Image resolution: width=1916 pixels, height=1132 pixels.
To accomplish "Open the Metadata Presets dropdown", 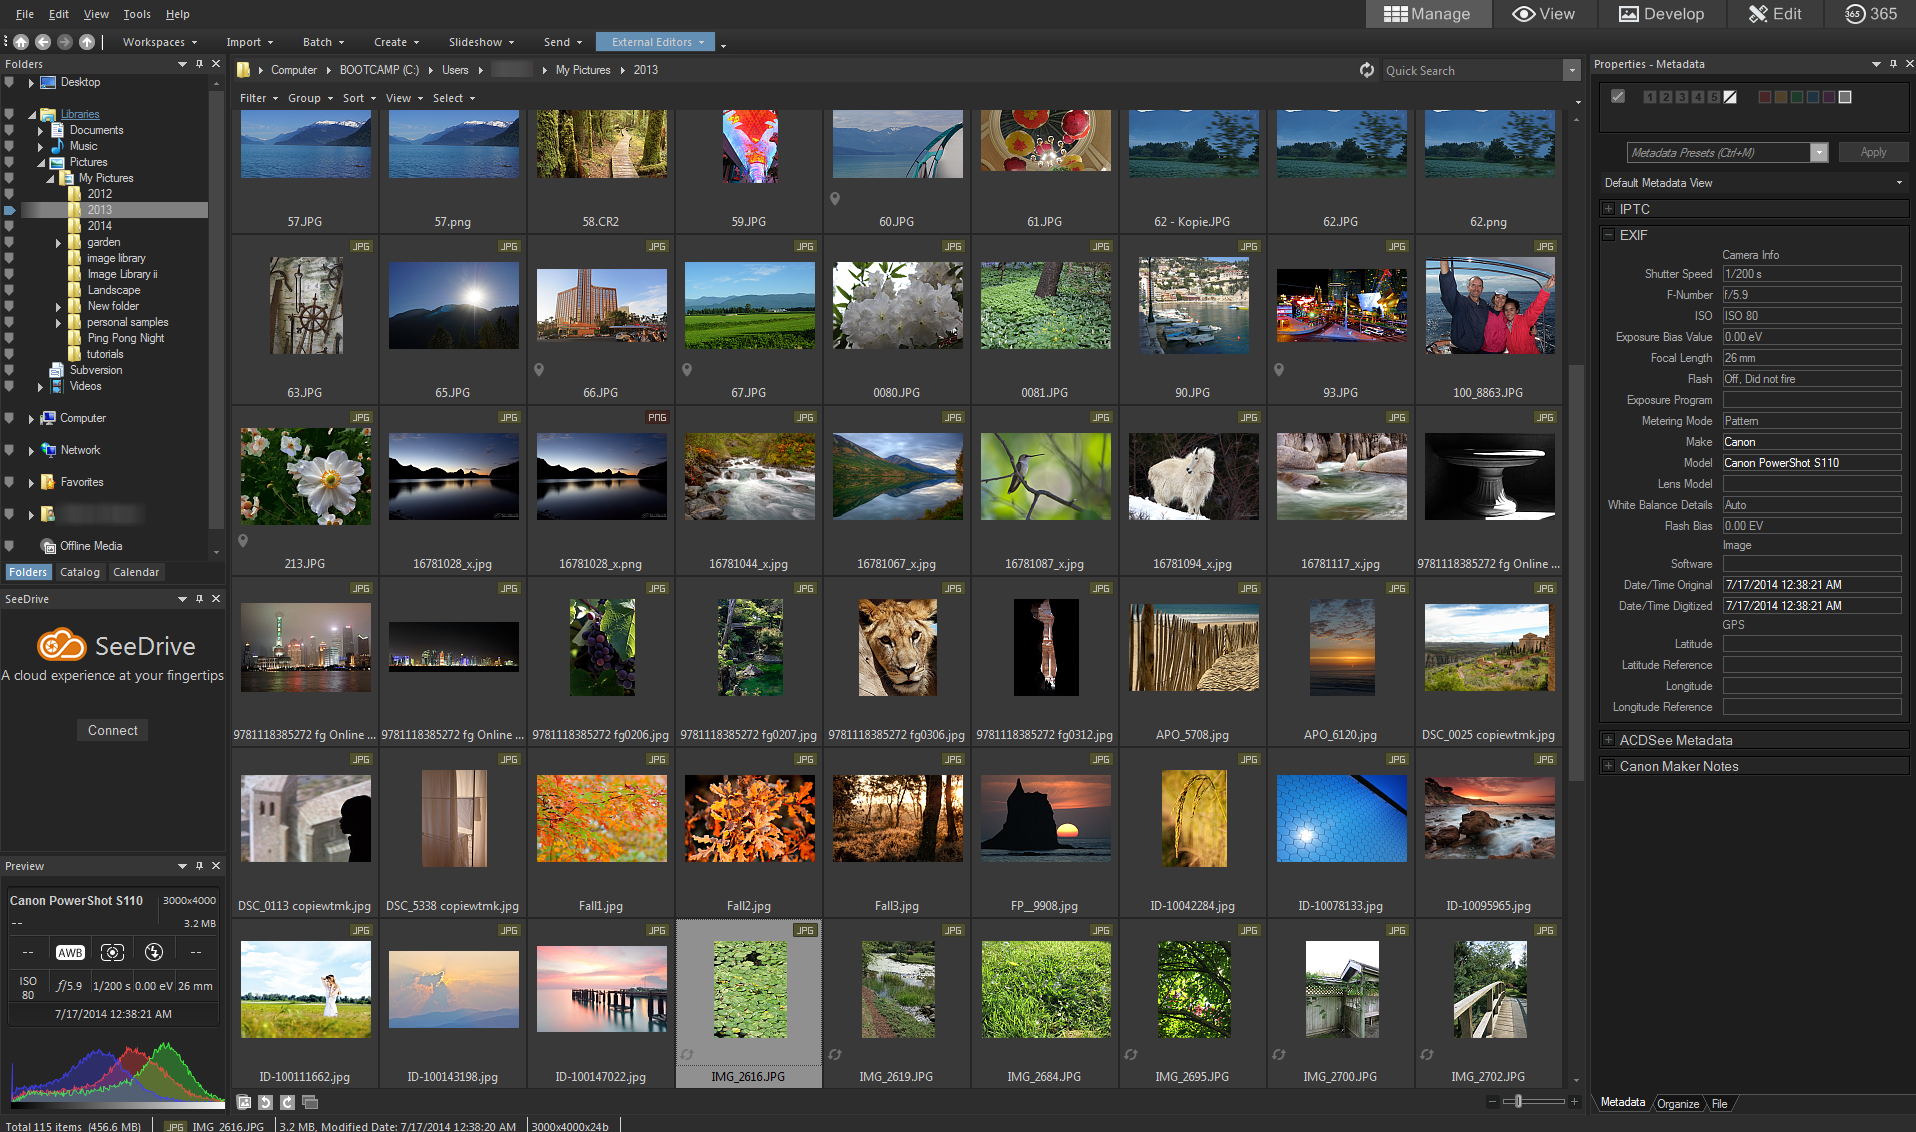I will [1819, 152].
